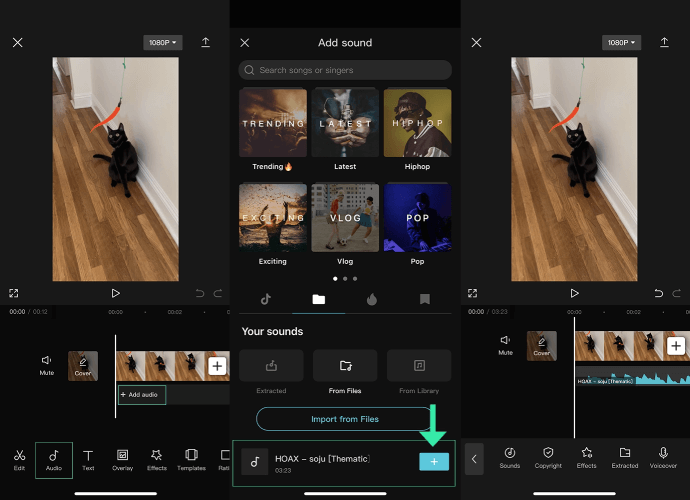Enter fullscreen preview in left editor
The height and width of the screenshot is (500, 690).
point(14,293)
